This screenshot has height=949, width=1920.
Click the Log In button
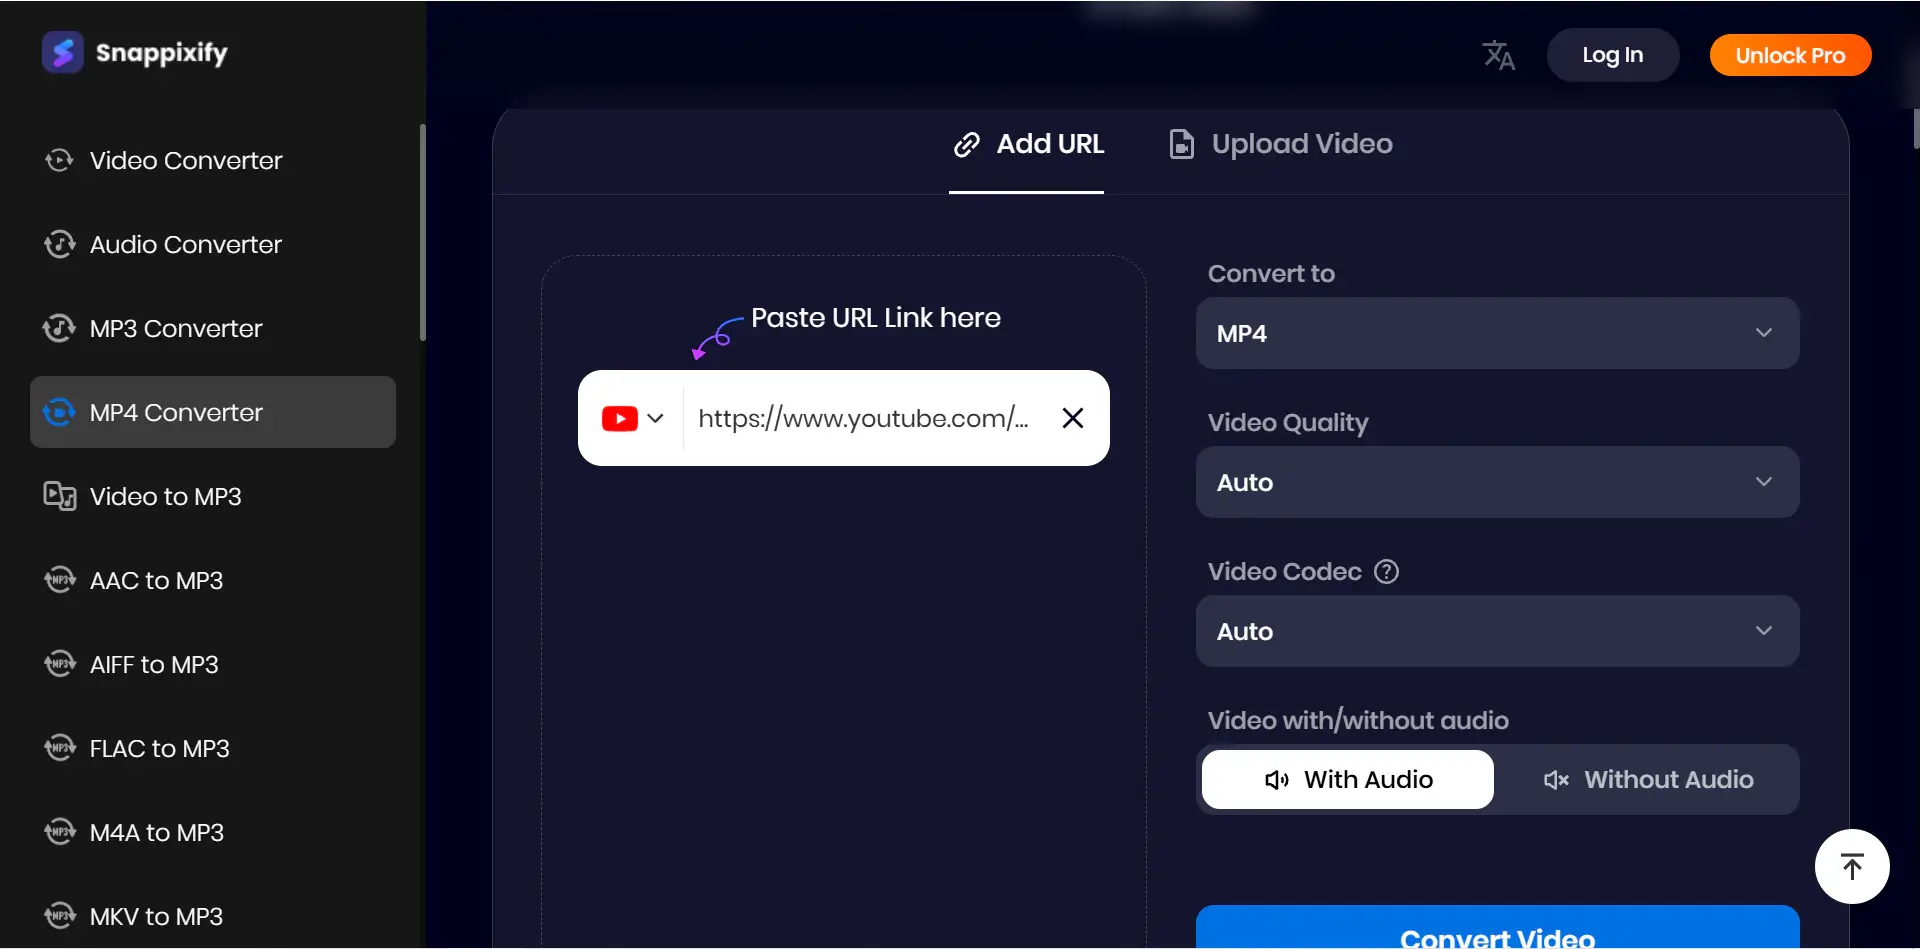pos(1613,55)
